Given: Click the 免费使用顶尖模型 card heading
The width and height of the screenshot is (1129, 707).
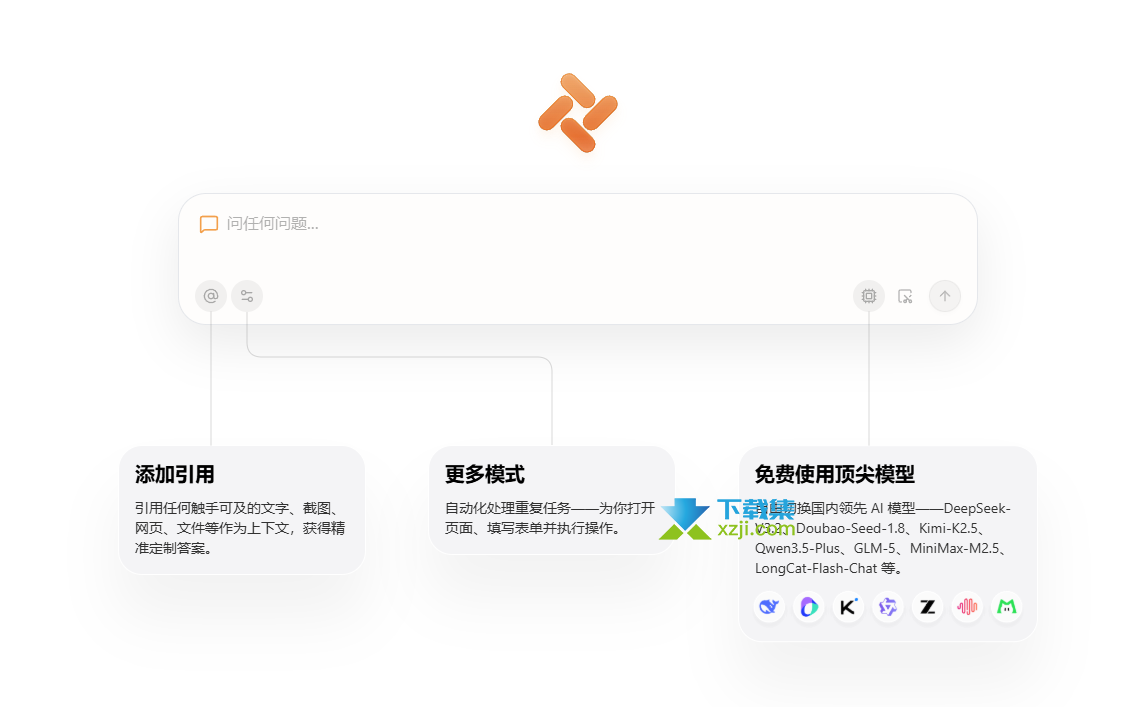Looking at the screenshot, I should (835, 474).
